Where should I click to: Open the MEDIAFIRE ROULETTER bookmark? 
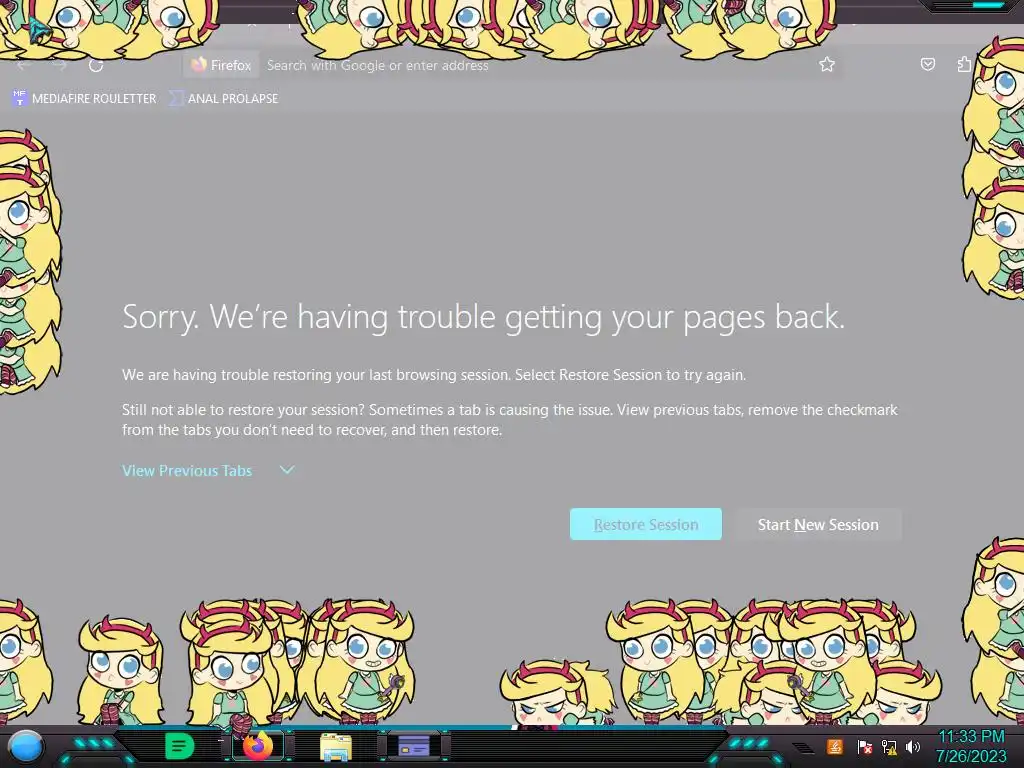[x=84, y=99]
